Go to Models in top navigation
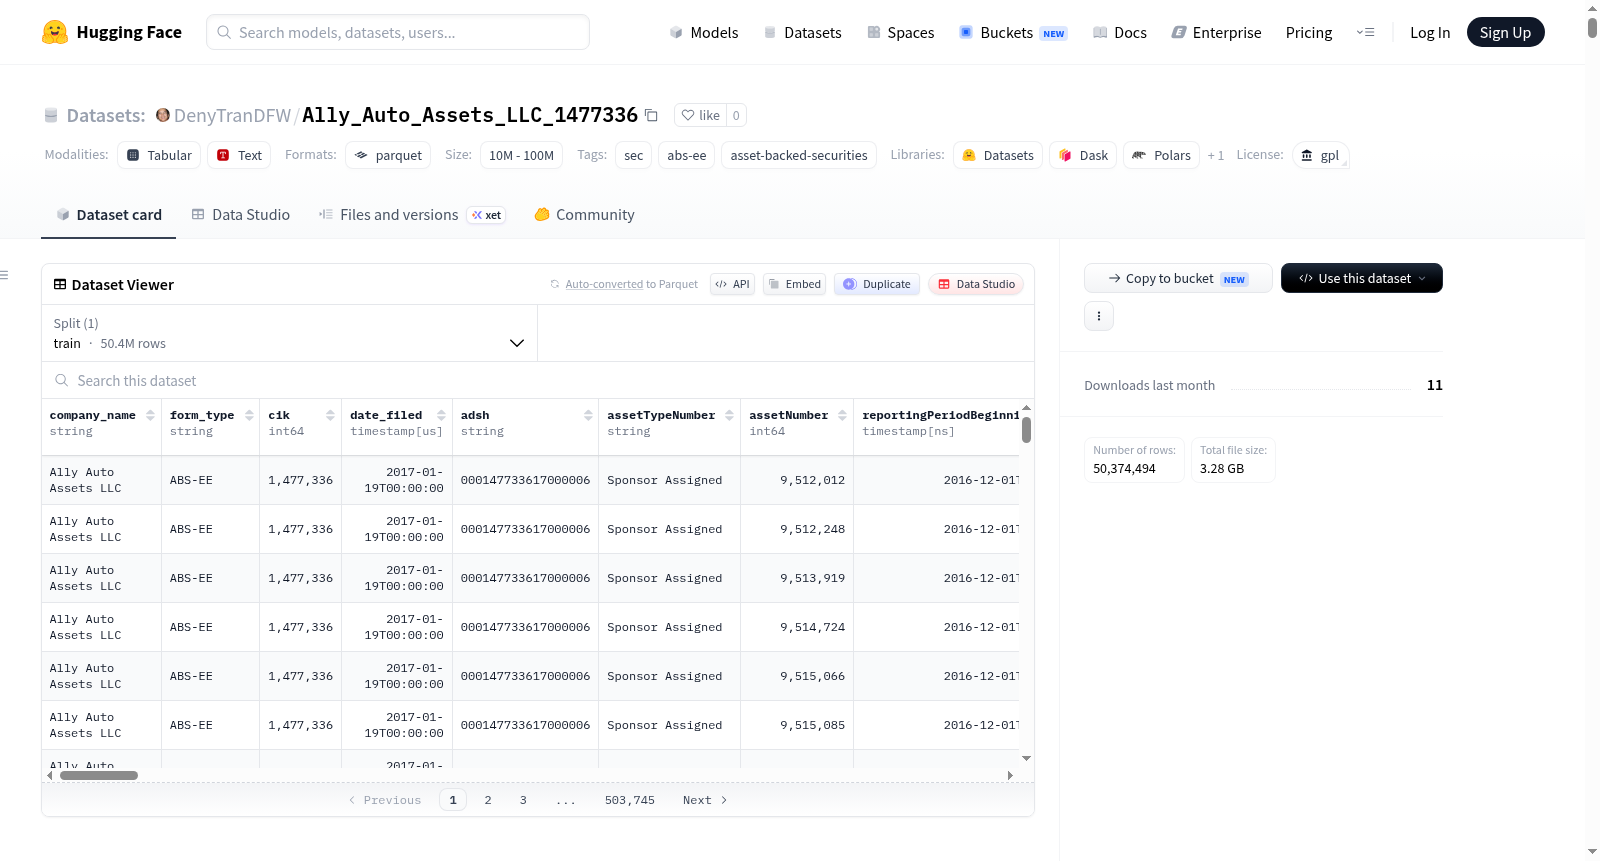 click(x=704, y=32)
